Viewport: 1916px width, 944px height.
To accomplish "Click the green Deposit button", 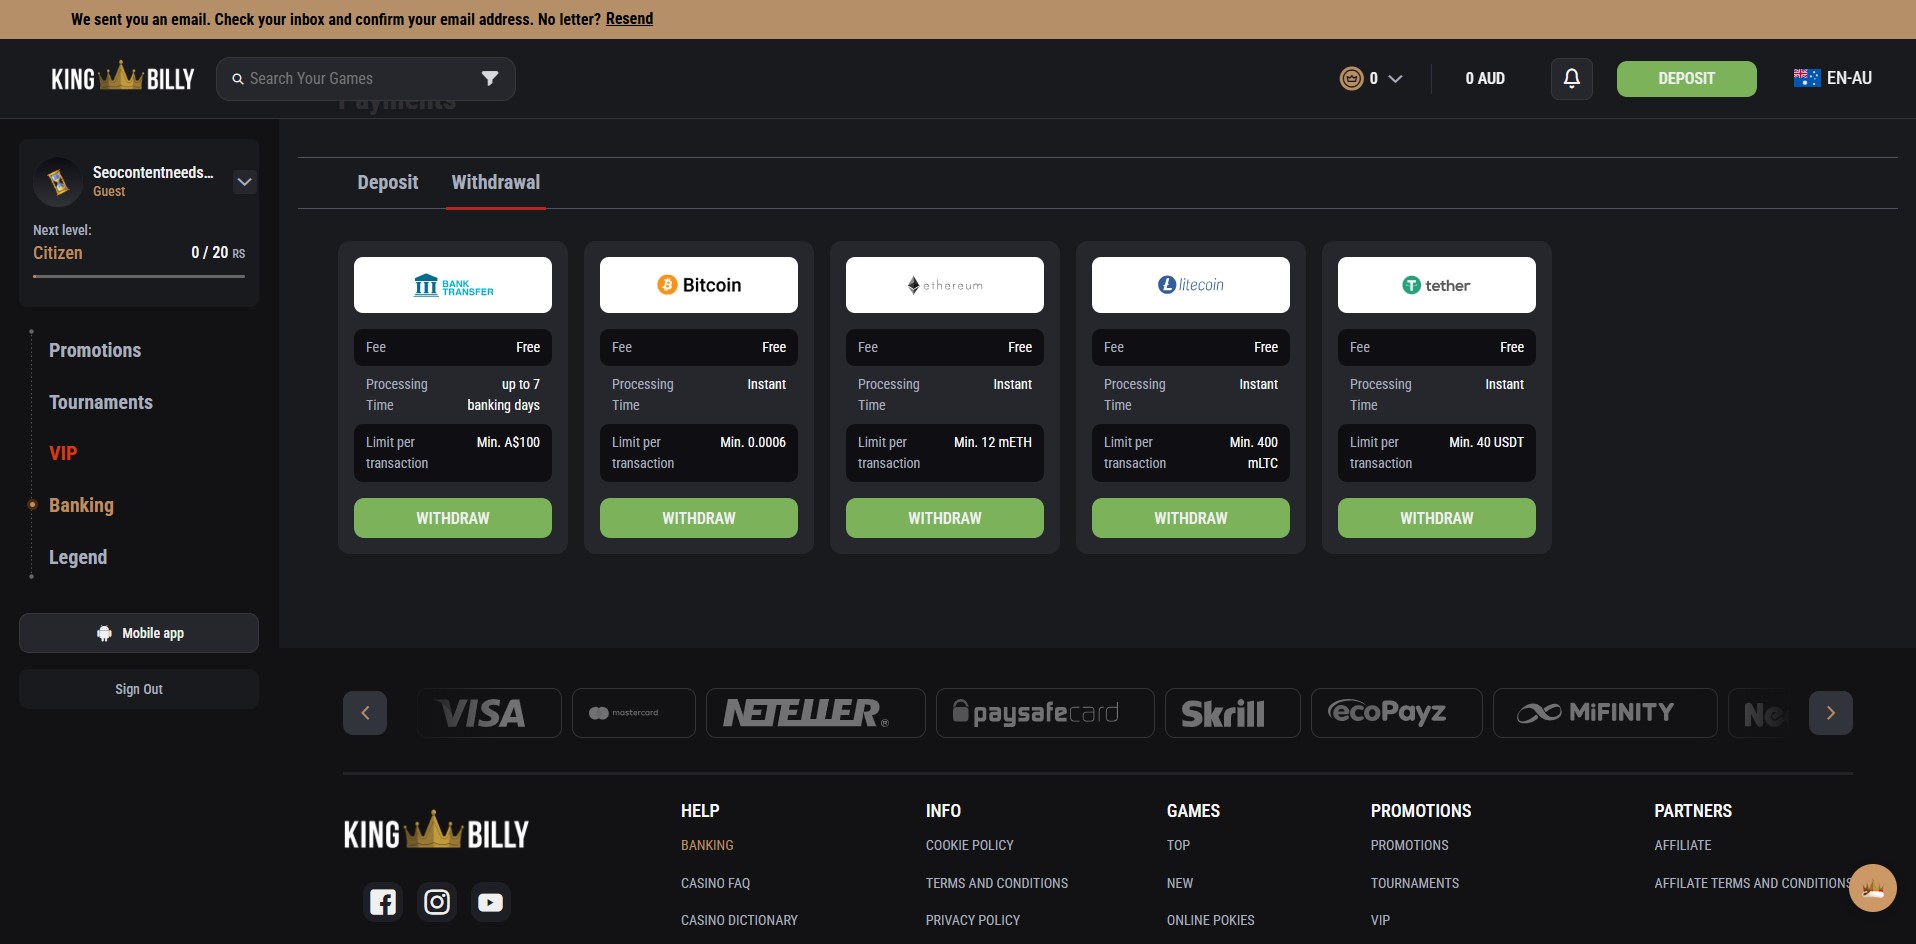I will point(1687,78).
